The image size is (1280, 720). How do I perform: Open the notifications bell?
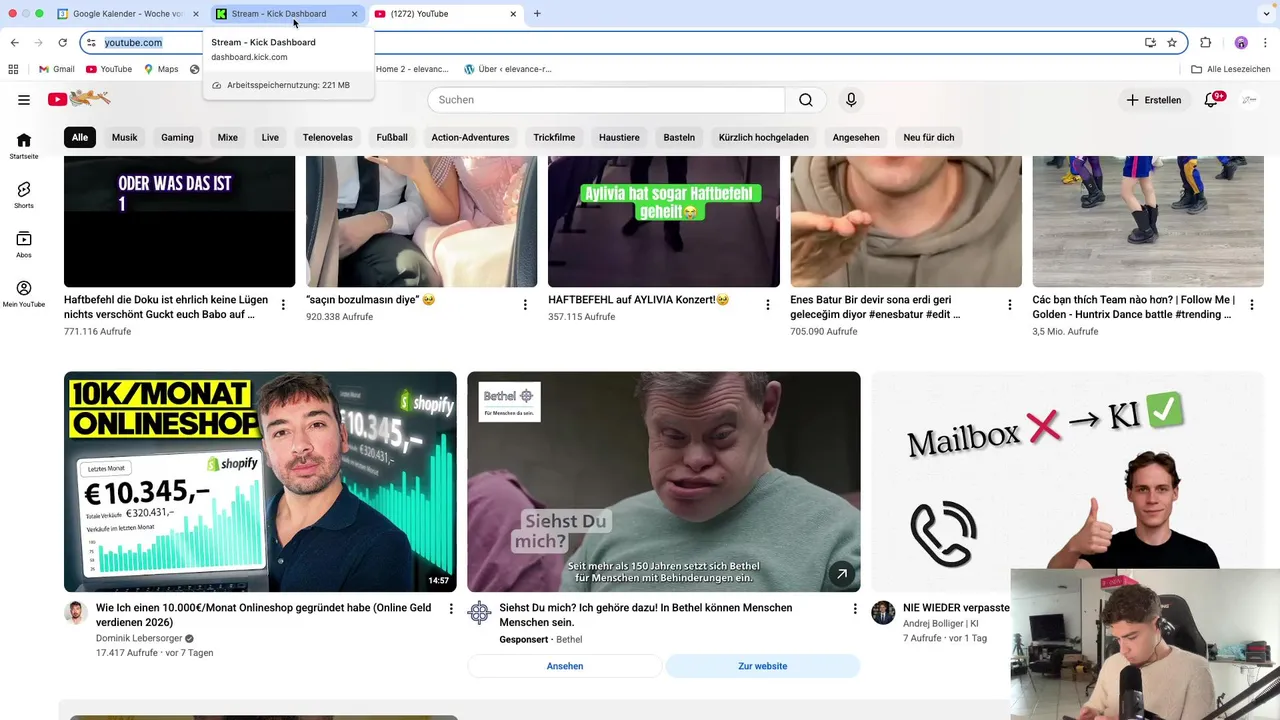(1211, 100)
